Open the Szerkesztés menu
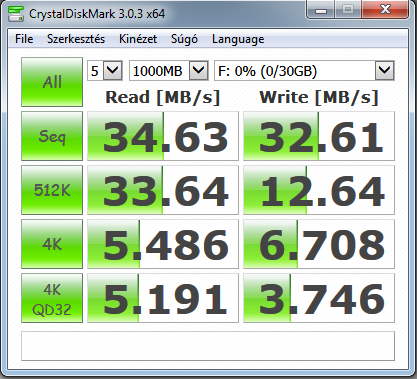 coord(76,39)
